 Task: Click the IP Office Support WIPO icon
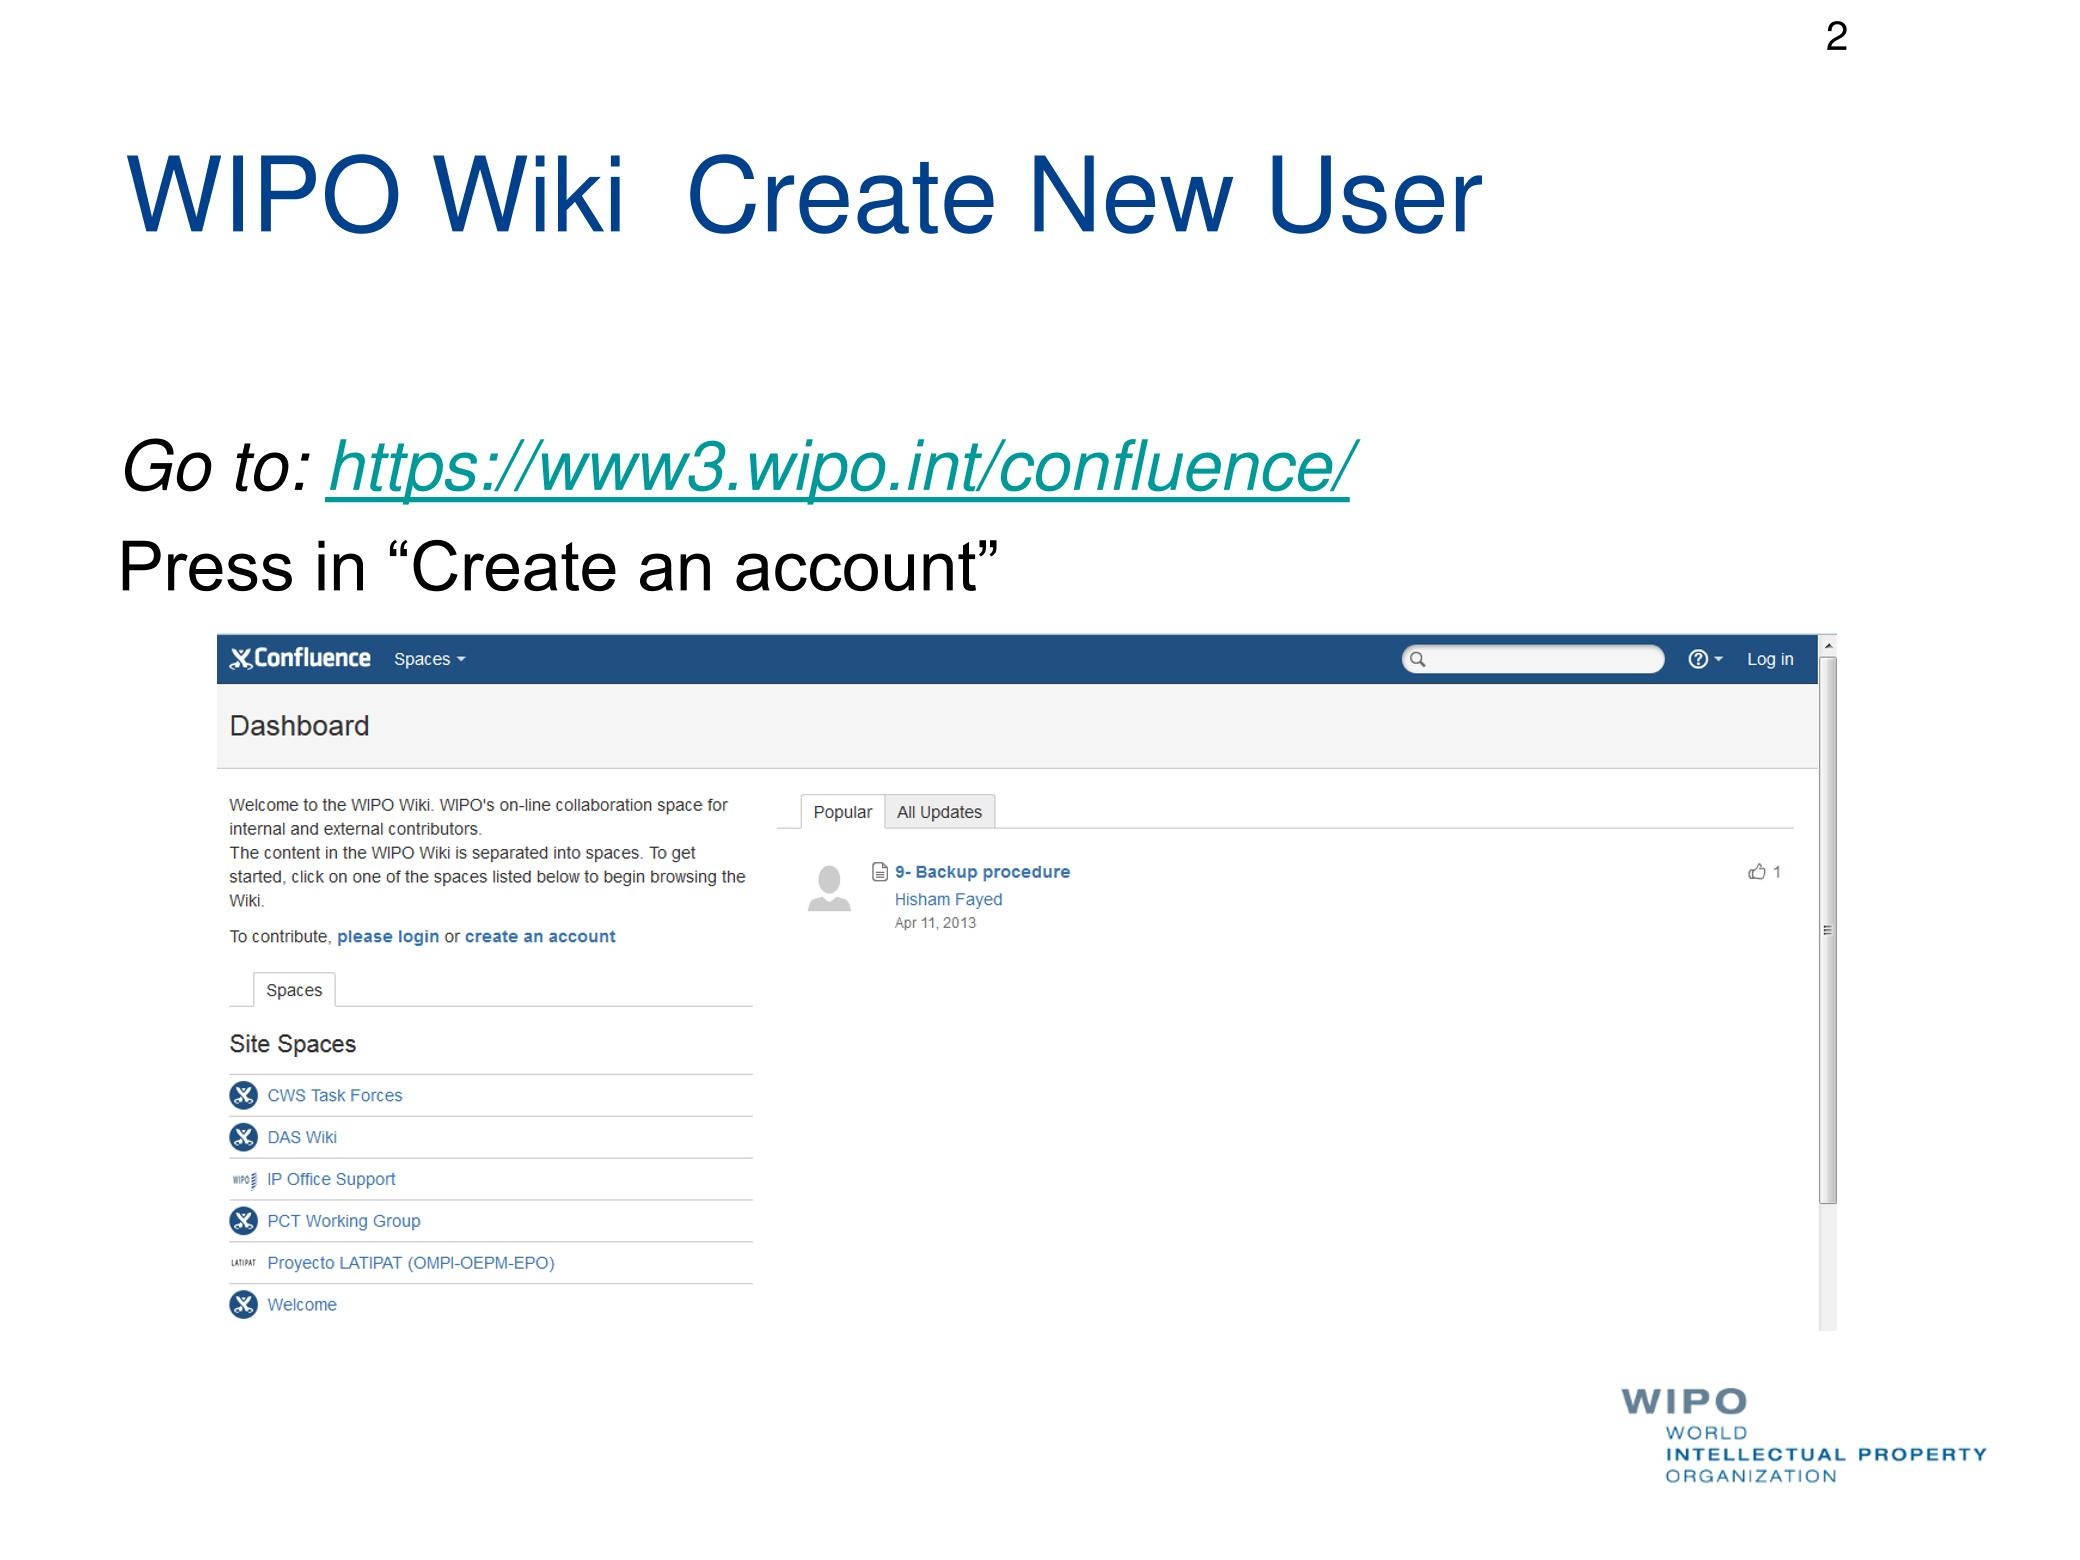(x=244, y=1180)
